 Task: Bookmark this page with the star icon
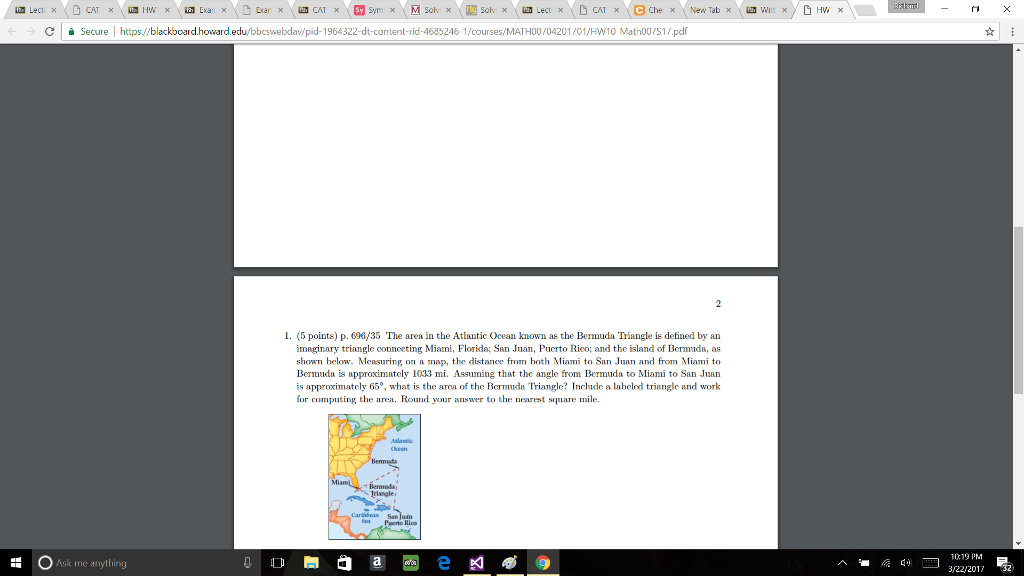[990, 31]
